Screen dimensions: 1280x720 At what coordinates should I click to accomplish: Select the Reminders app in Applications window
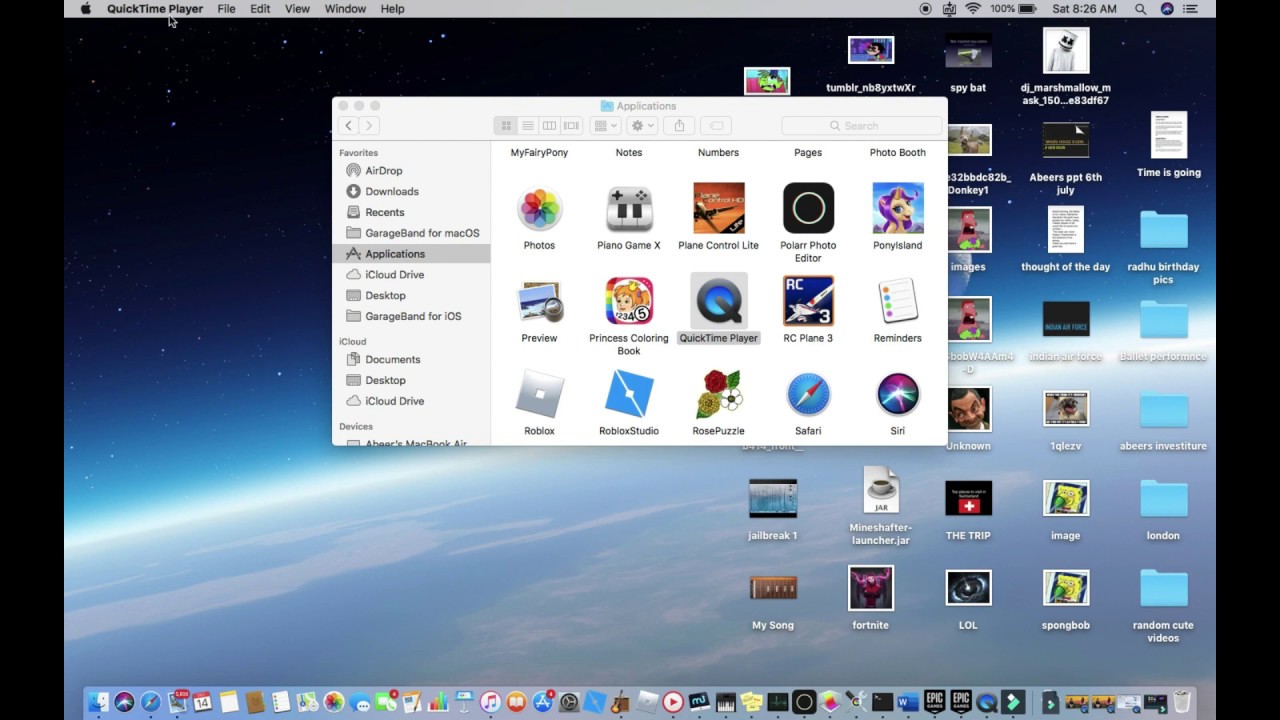(x=897, y=301)
